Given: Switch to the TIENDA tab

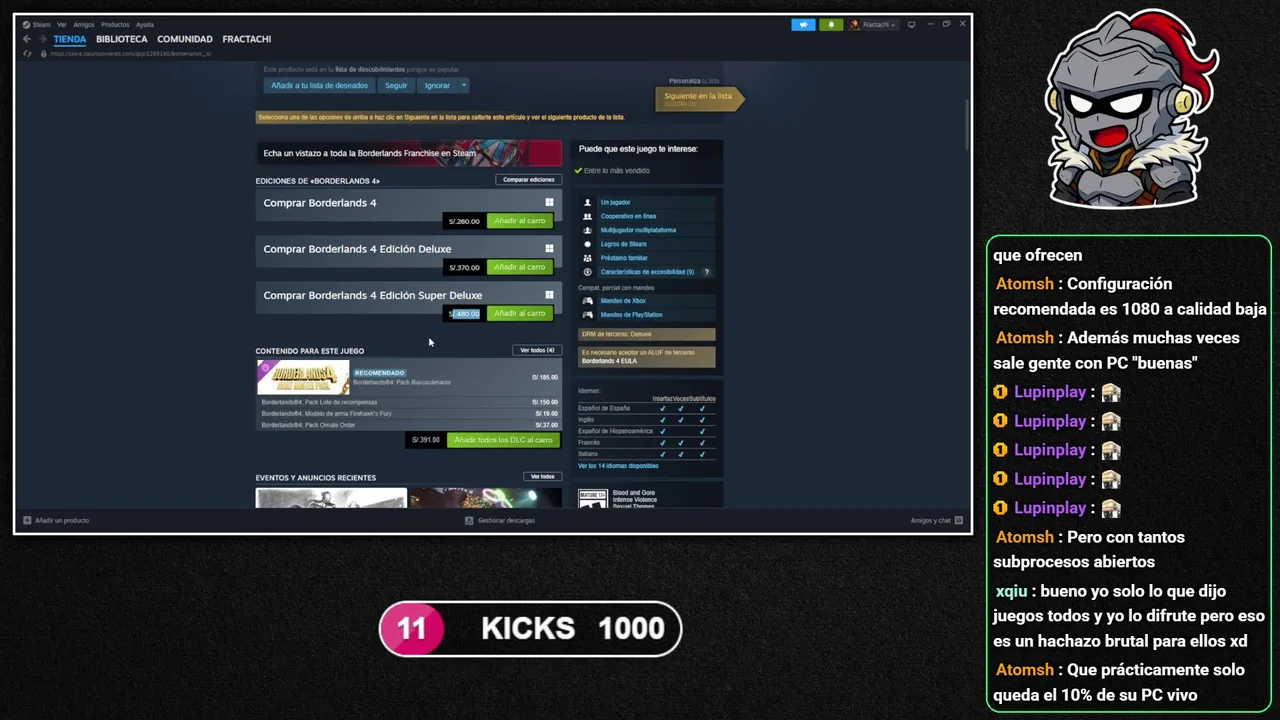Looking at the screenshot, I should 70,39.
